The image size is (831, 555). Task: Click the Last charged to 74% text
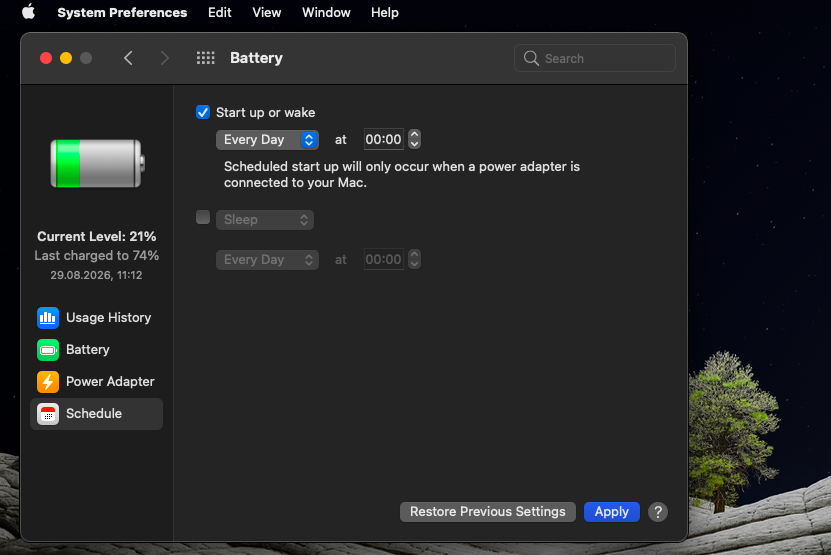(96, 256)
